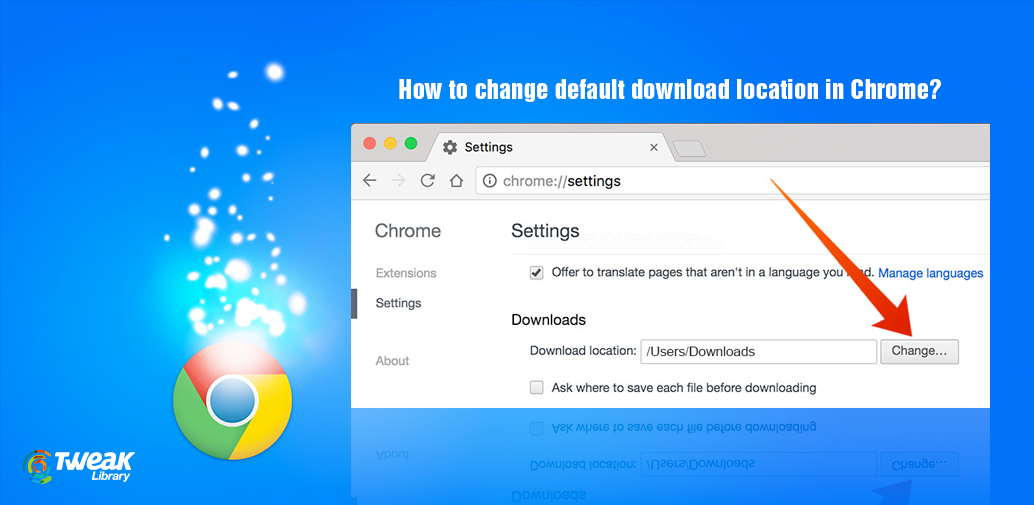Open About in the sidebar
1034x505 pixels.
point(392,361)
